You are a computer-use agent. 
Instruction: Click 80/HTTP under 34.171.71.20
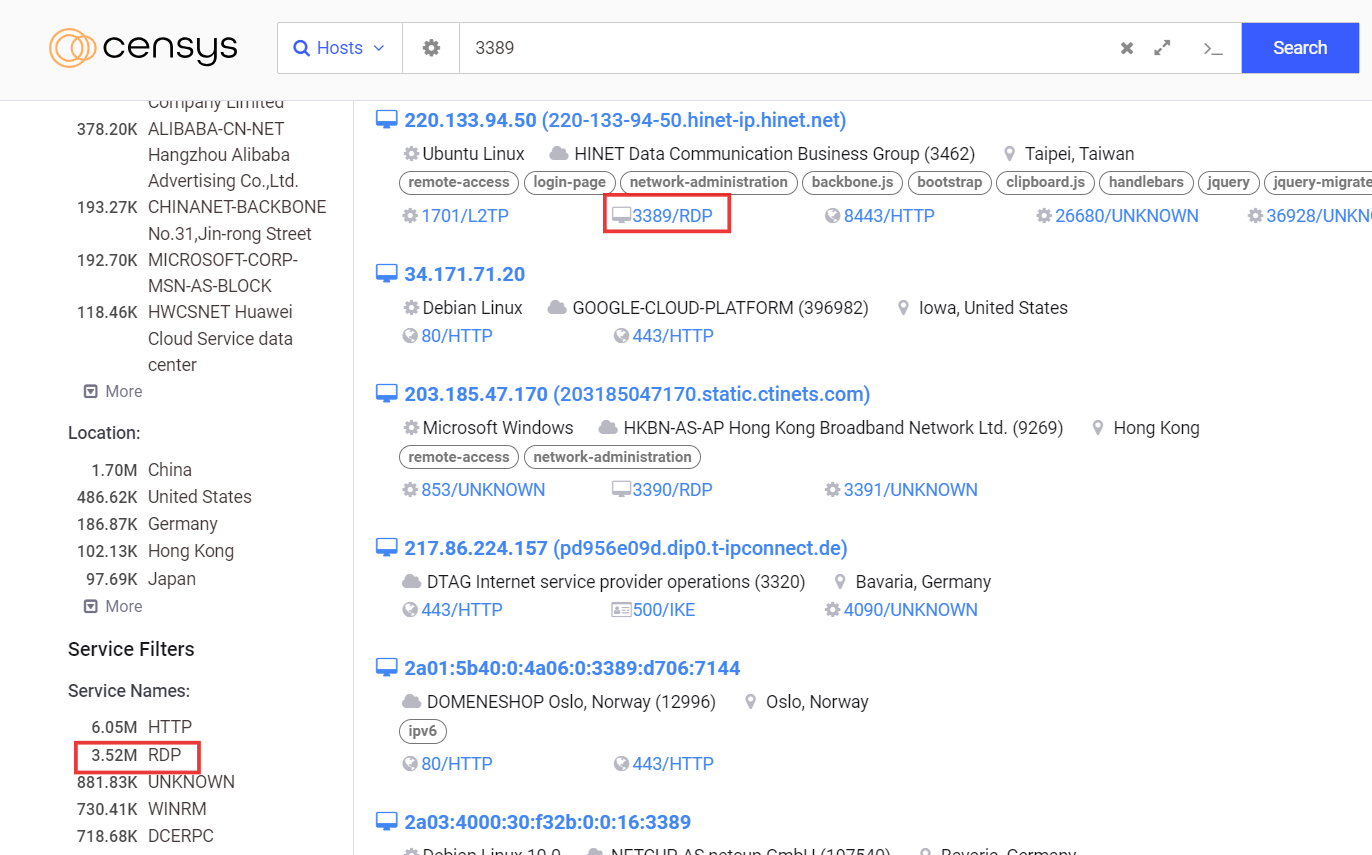coord(456,336)
